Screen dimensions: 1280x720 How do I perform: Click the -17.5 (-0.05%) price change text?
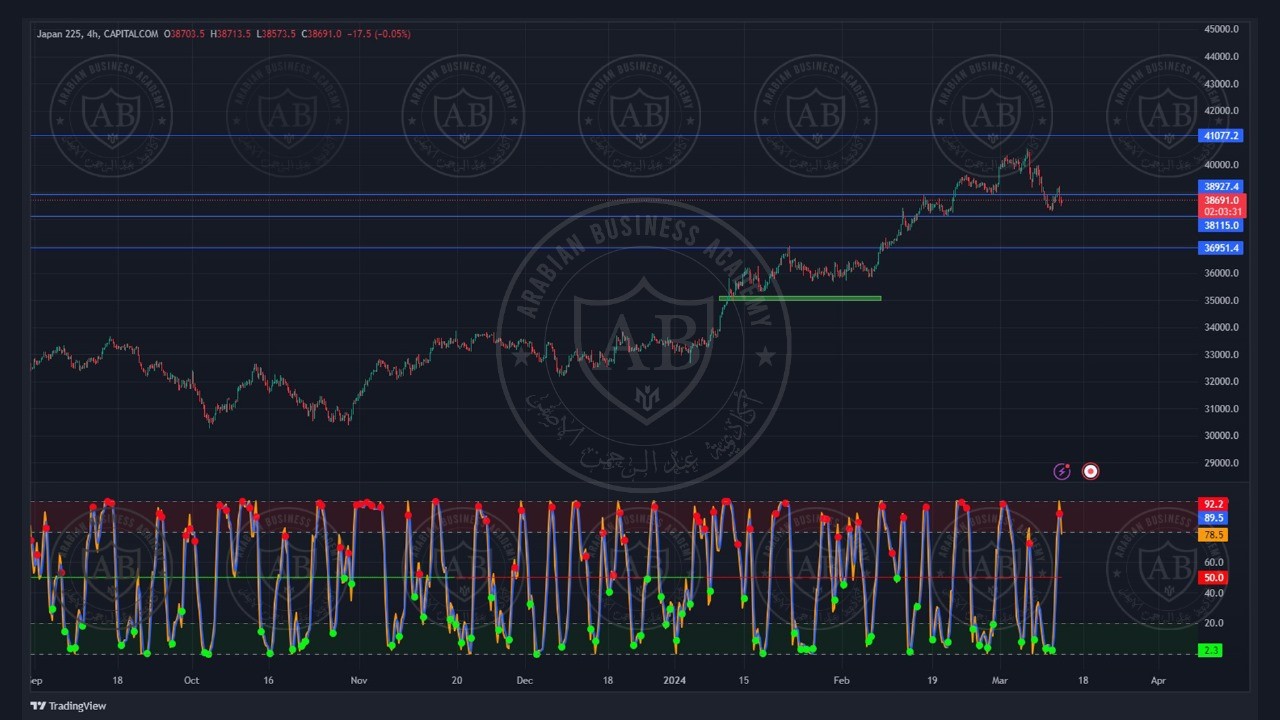(378, 34)
